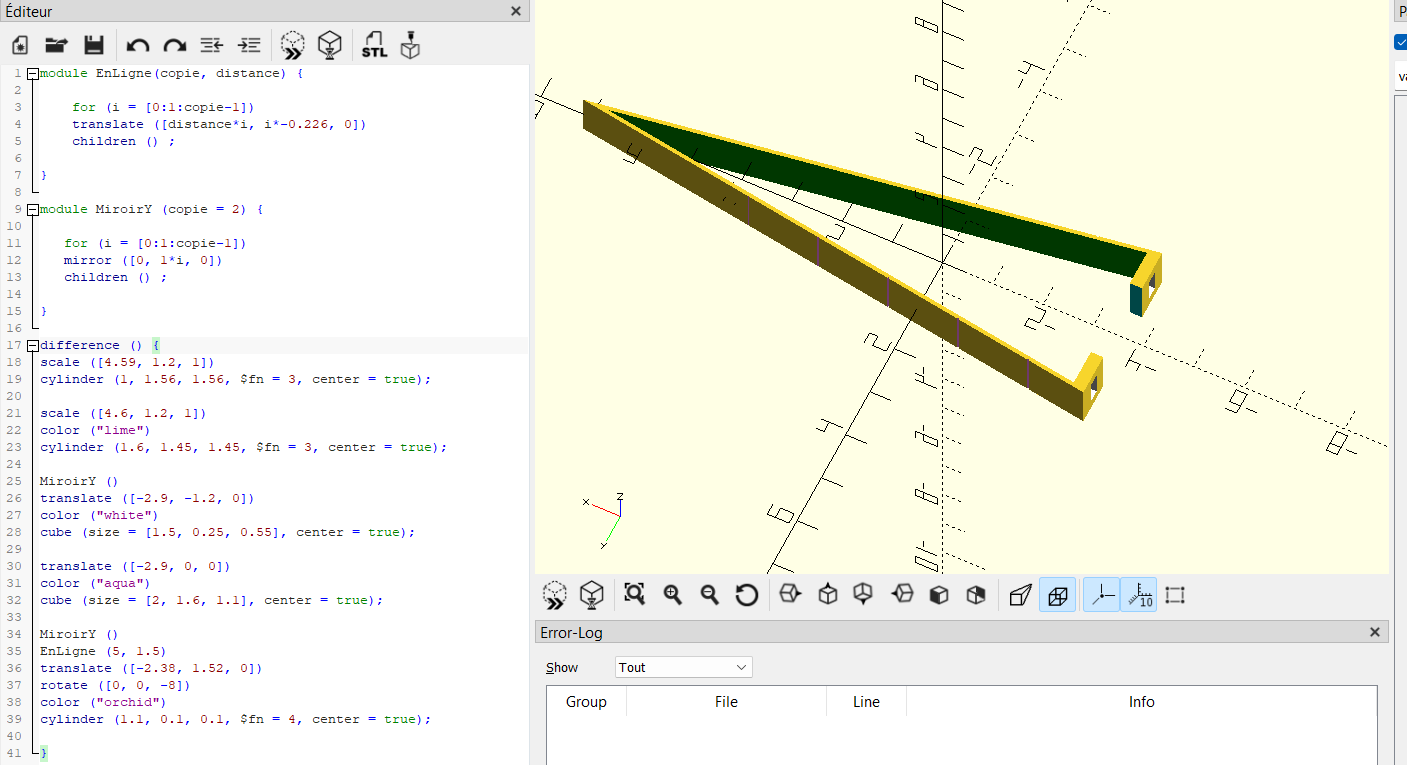Close the Éditeur panel

[x=516, y=11]
